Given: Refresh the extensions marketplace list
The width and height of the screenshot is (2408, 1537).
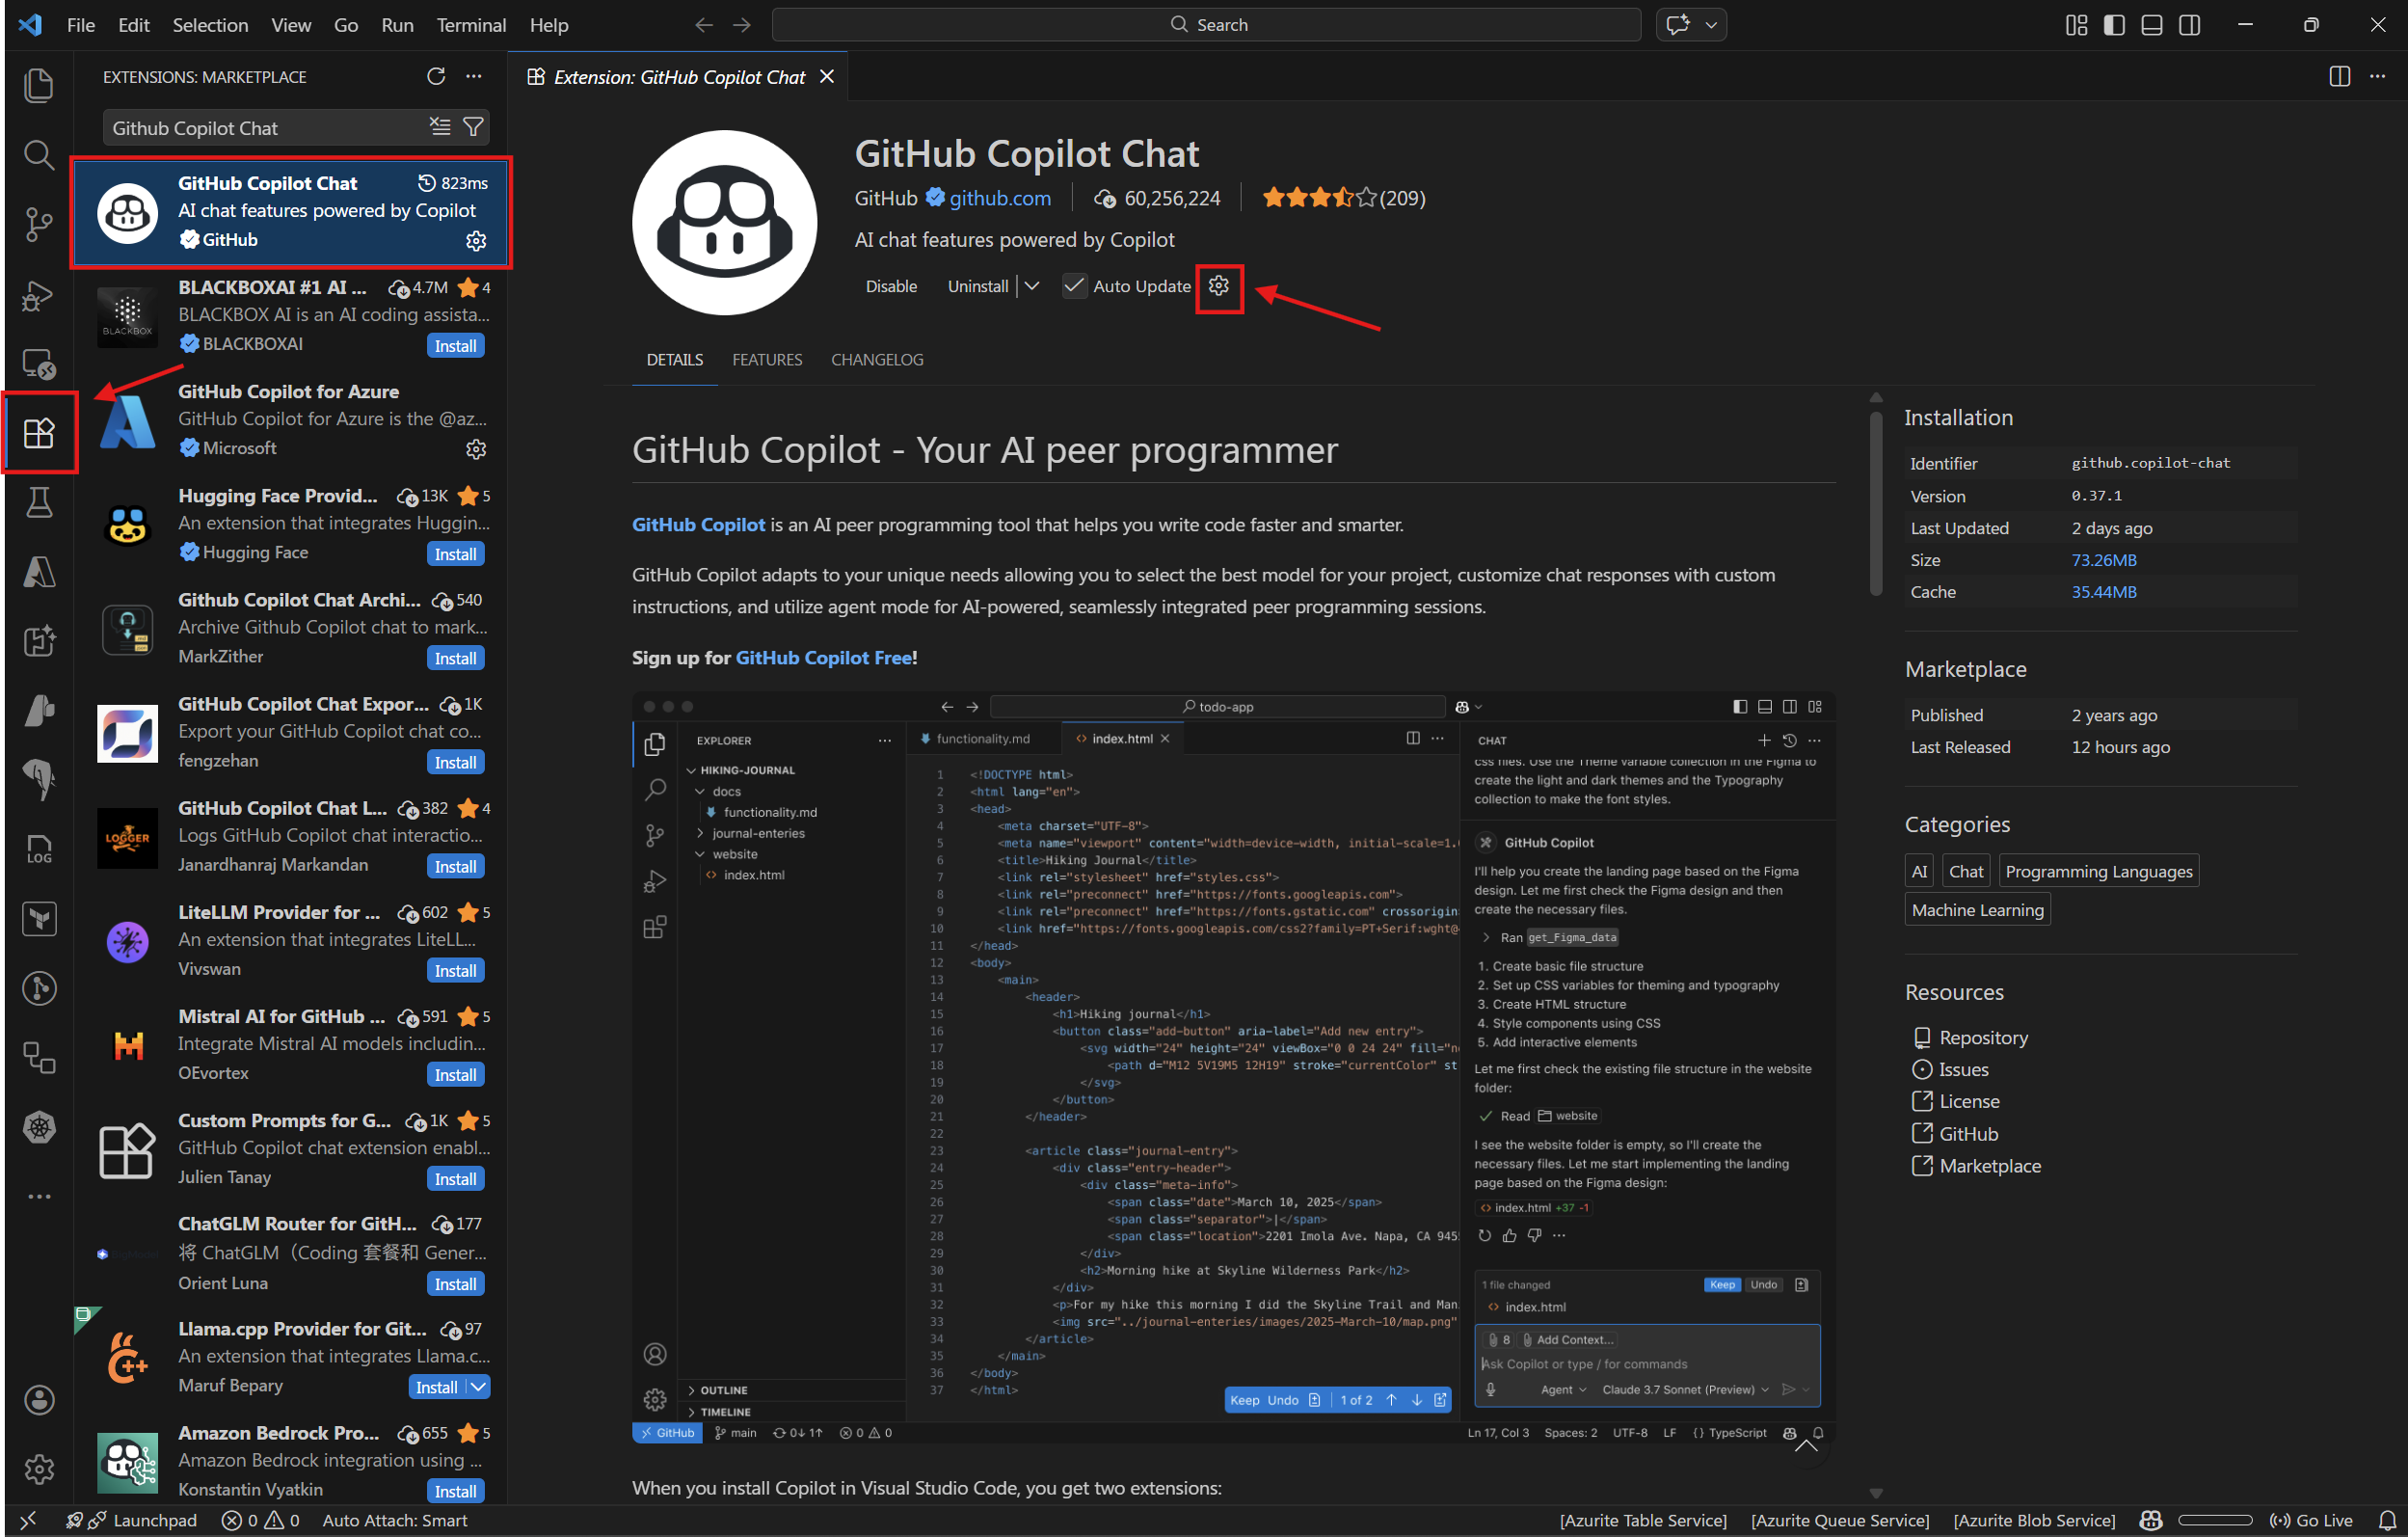Looking at the screenshot, I should tap(436, 77).
